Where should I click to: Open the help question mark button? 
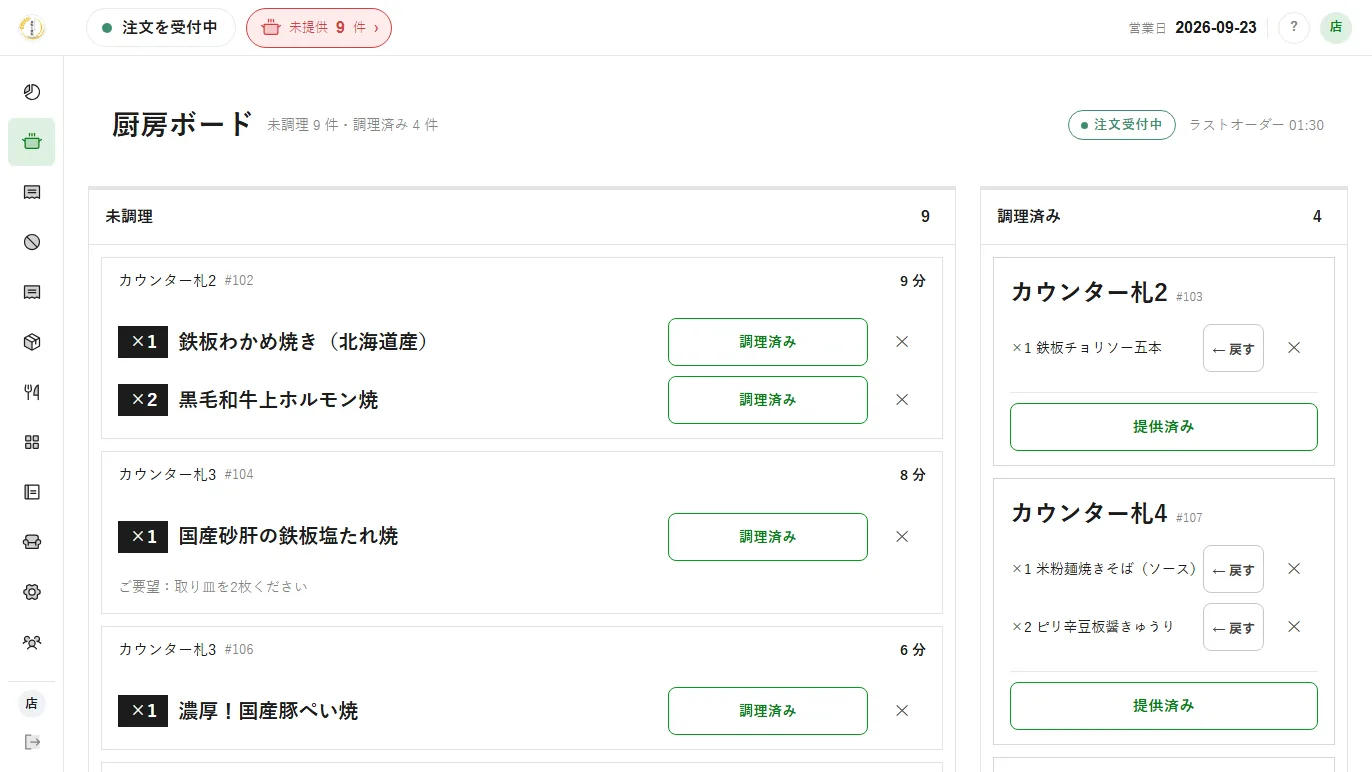pyautogui.click(x=1294, y=28)
